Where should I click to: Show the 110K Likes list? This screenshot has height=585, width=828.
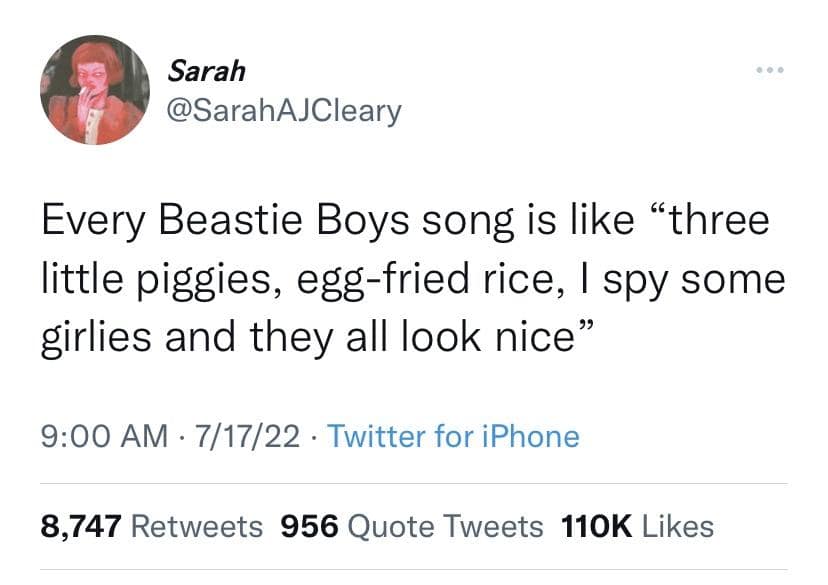tap(638, 526)
